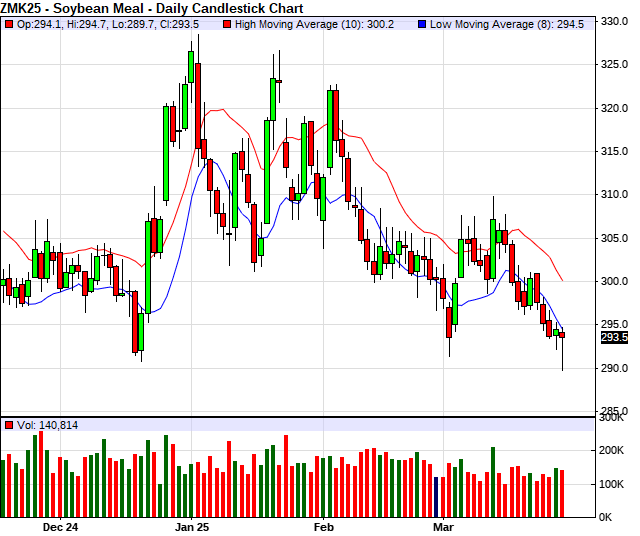Screen dimensions: 640x536
Task: Click the Mar date label
Action: 445,525
